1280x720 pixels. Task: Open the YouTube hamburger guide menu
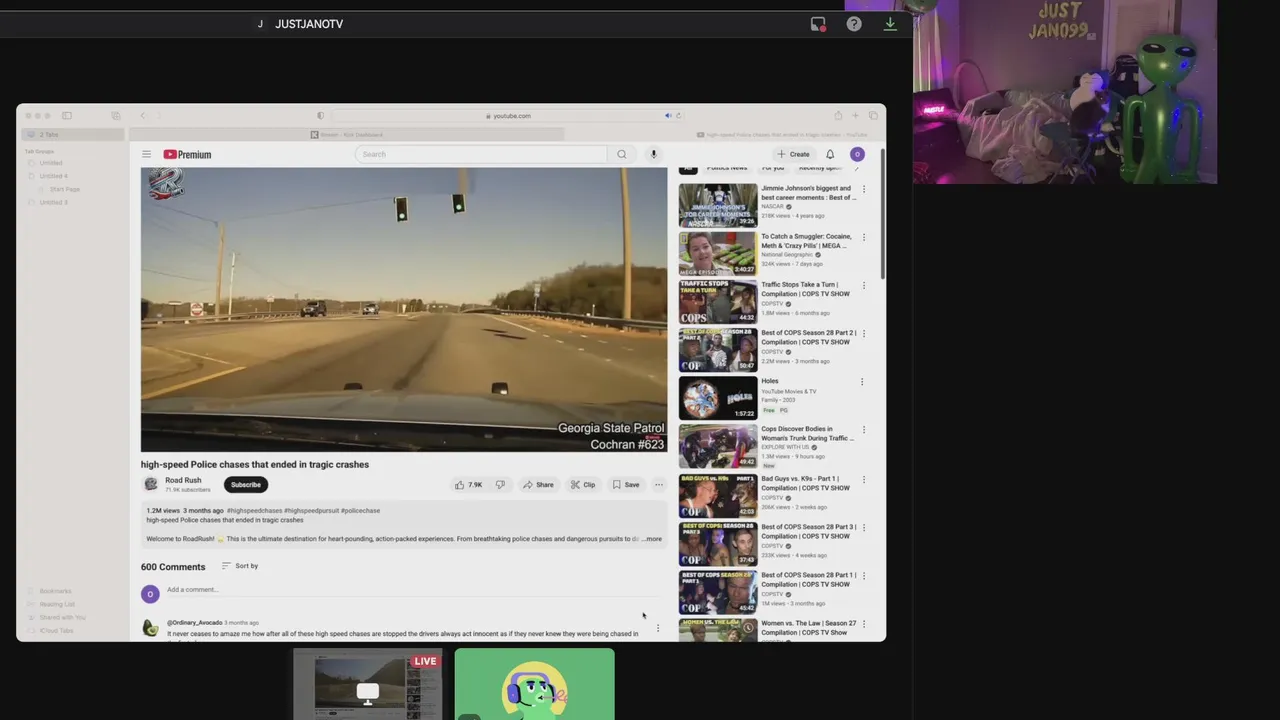pos(146,154)
